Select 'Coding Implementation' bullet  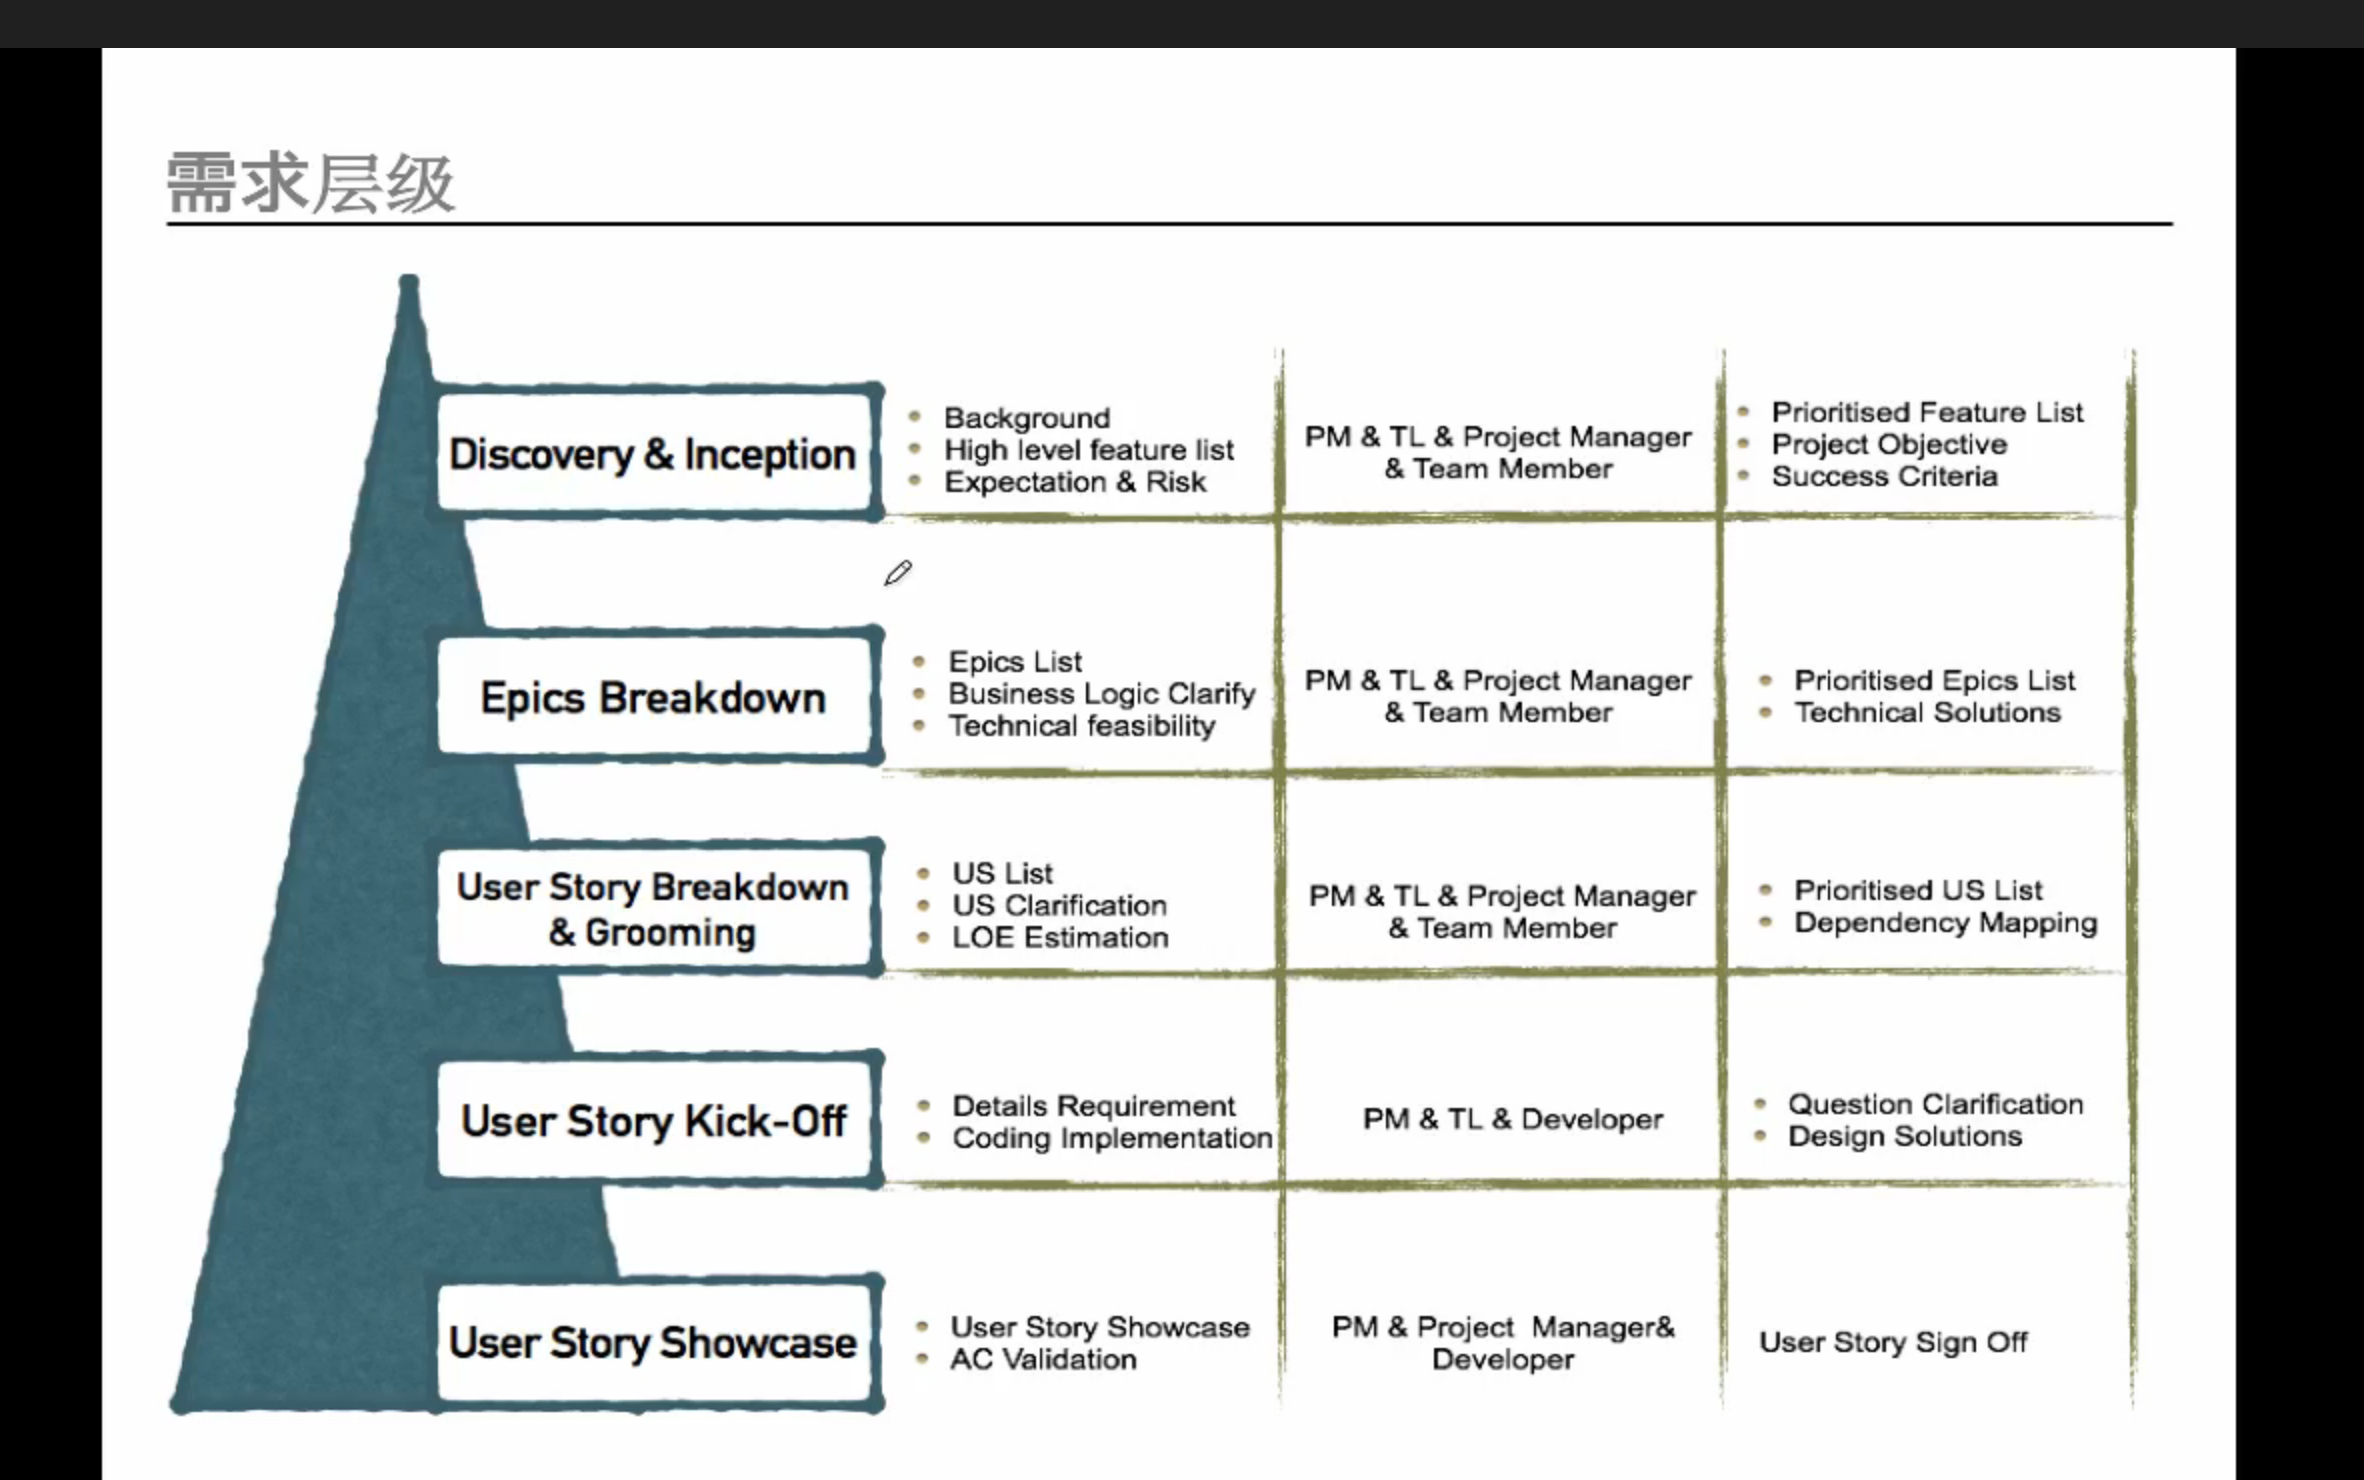[x=1112, y=1138]
